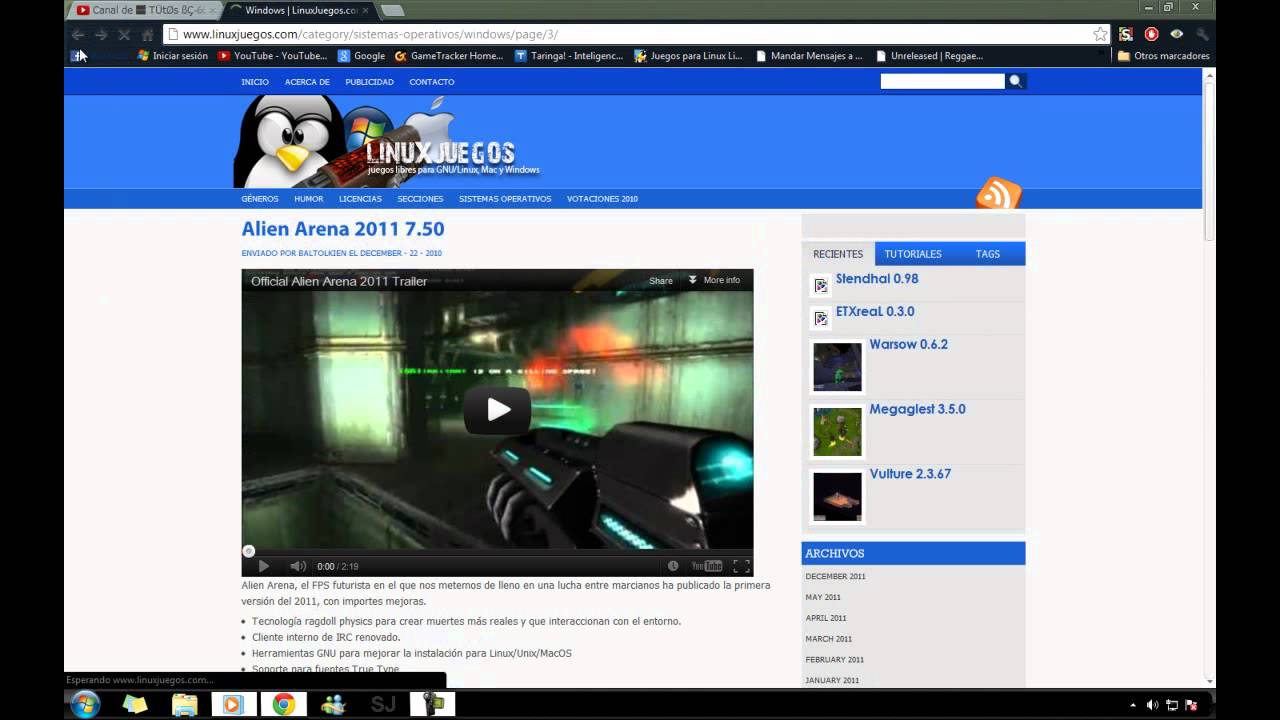Open the SJ application in the taskbar
The width and height of the screenshot is (1280, 720).
click(x=383, y=704)
